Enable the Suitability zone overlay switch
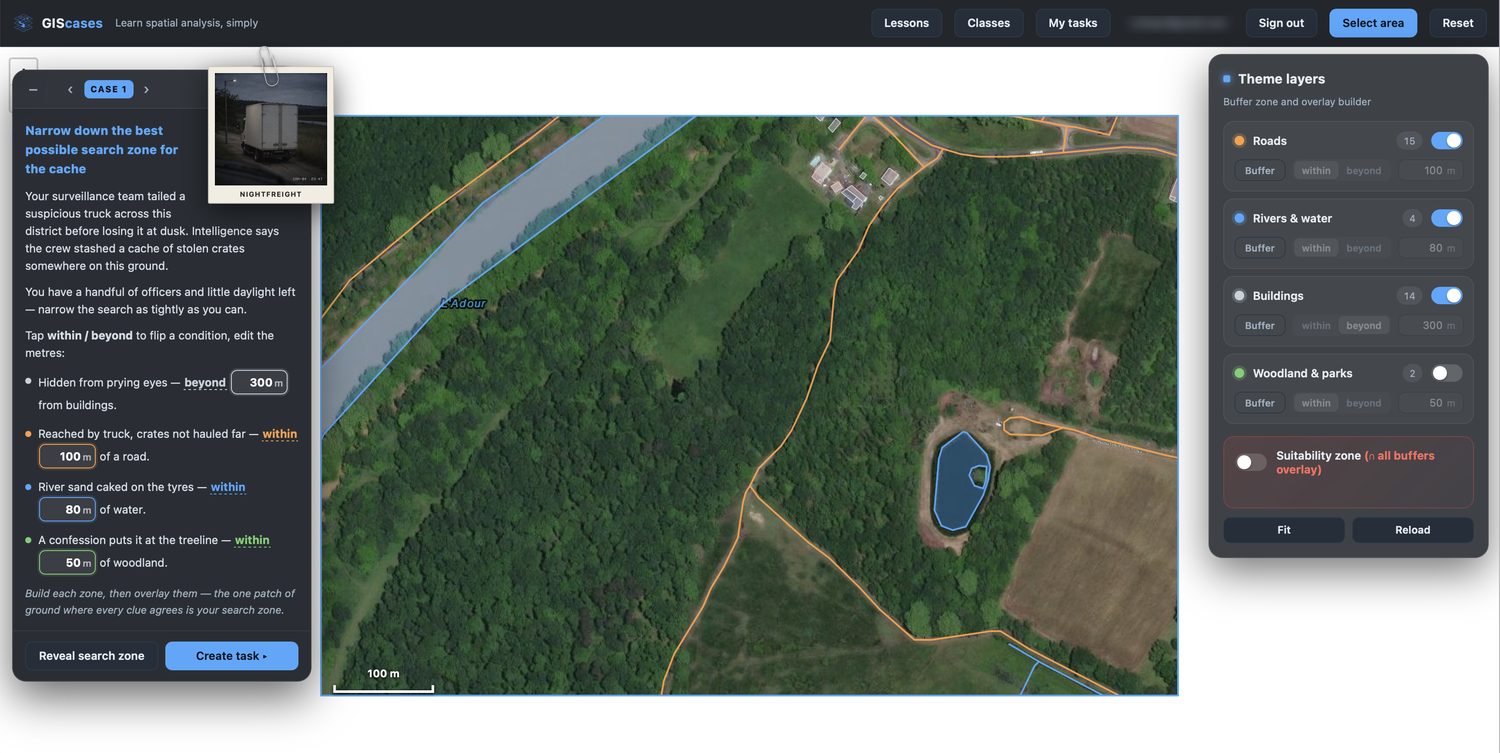This screenshot has width=1500, height=753. (1251, 462)
